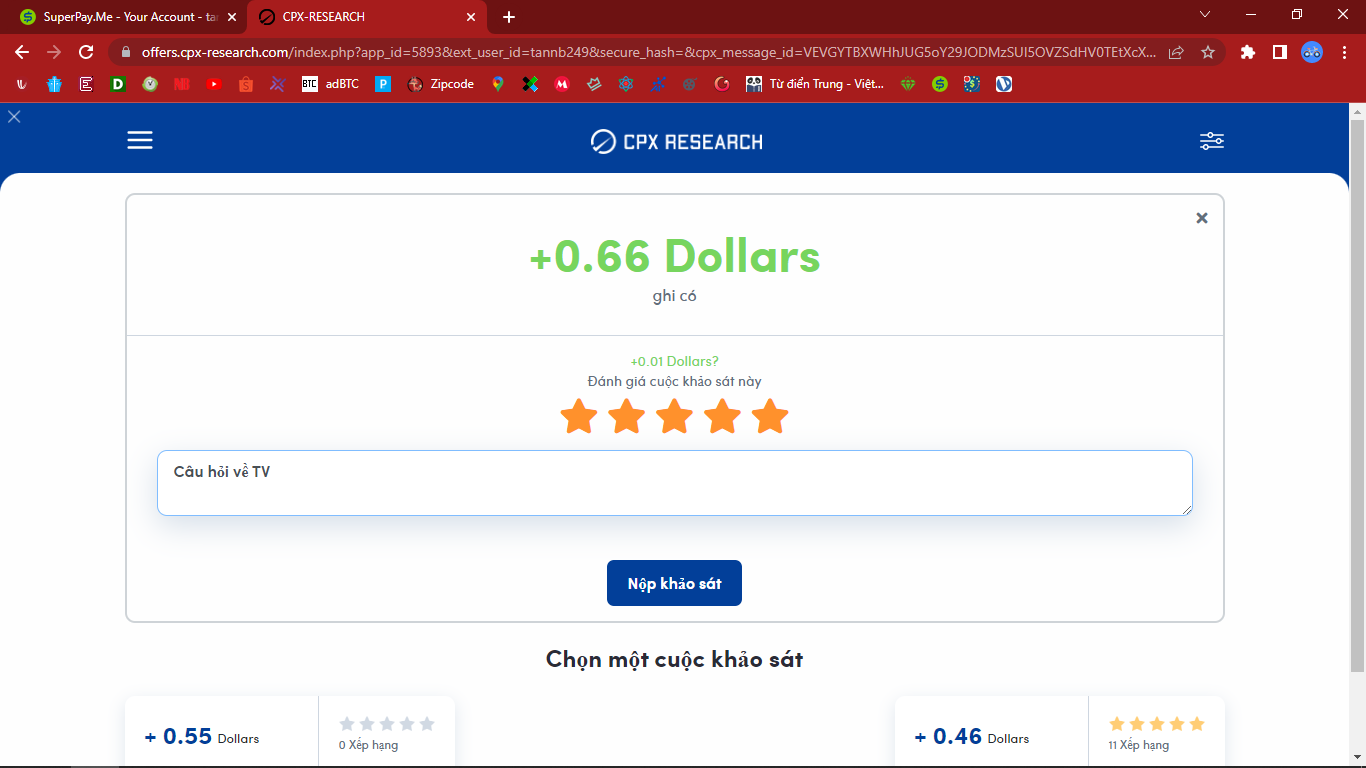This screenshot has width=1366, height=768.
Task: Open the Chrome three-dot menu
Action: coord(1343,52)
